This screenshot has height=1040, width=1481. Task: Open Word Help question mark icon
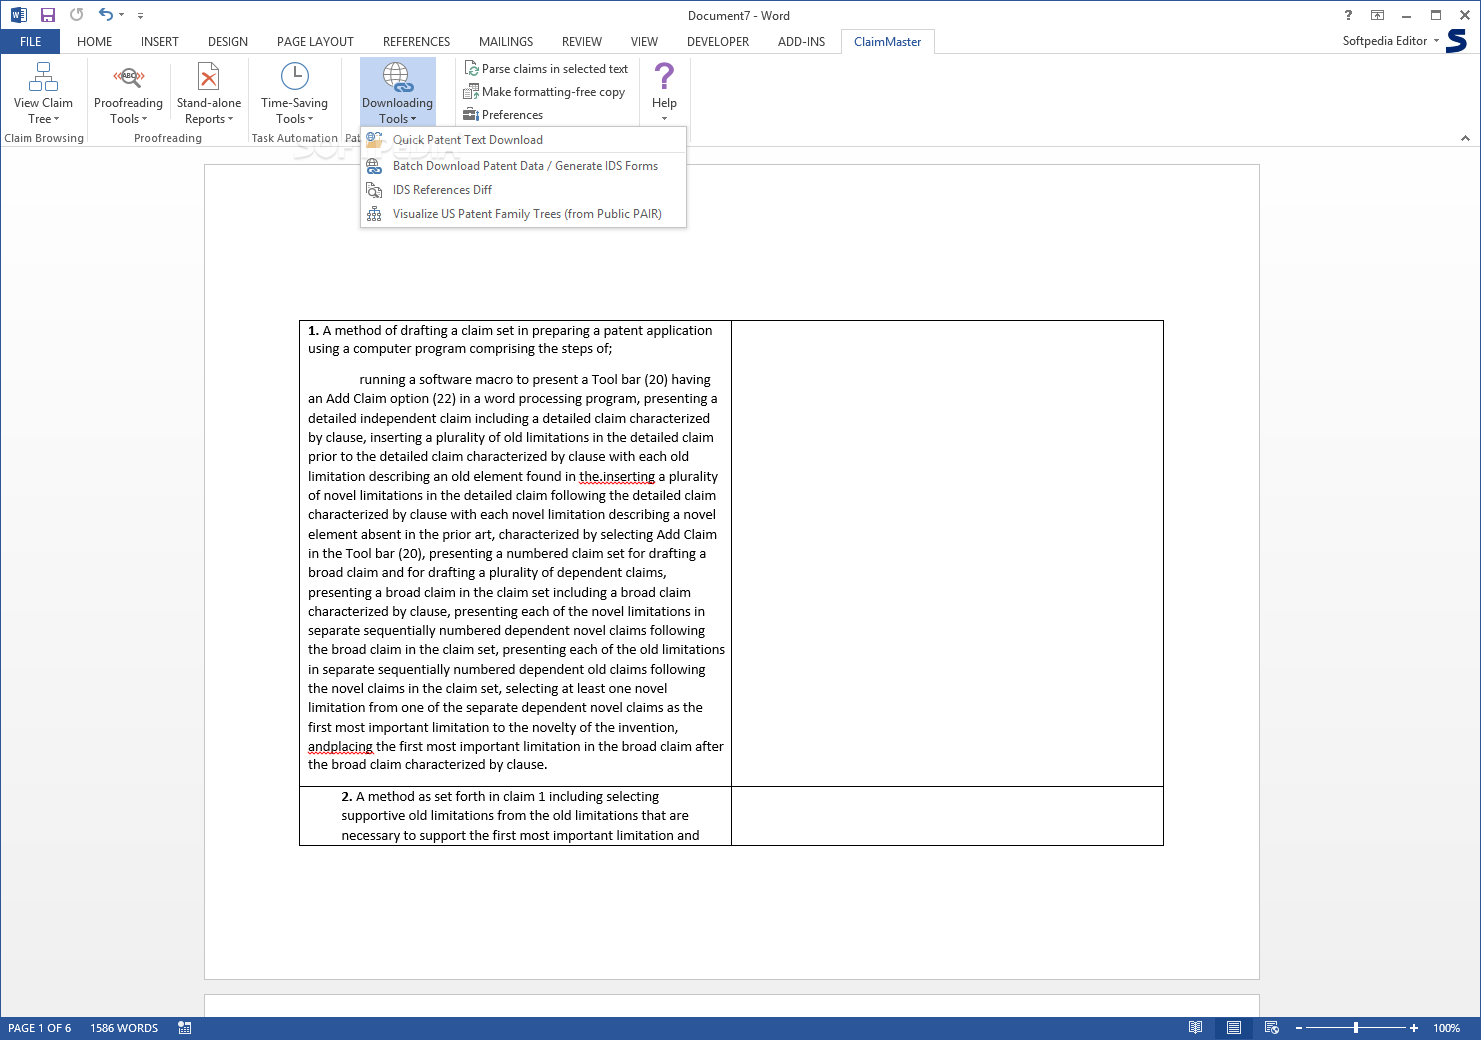click(1348, 15)
